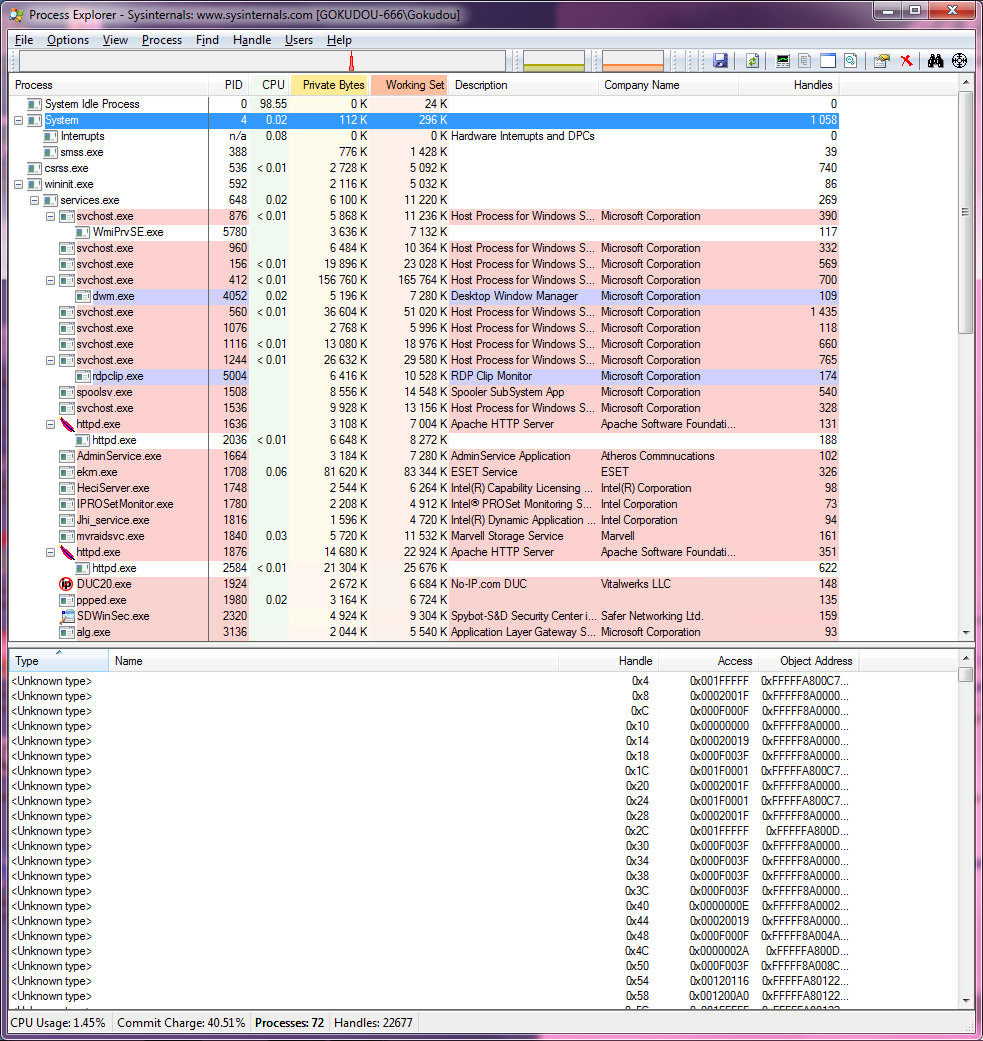Sort lower pane by Type column header
Image resolution: width=983 pixels, height=1041 pixels.
(59, 661)
